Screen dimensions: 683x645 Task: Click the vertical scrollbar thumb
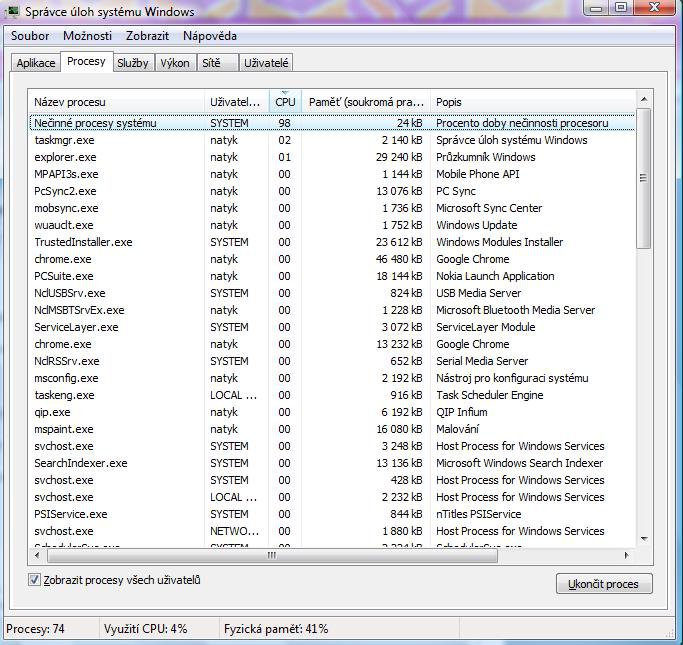pyautogui.click(x=644, y=178)
